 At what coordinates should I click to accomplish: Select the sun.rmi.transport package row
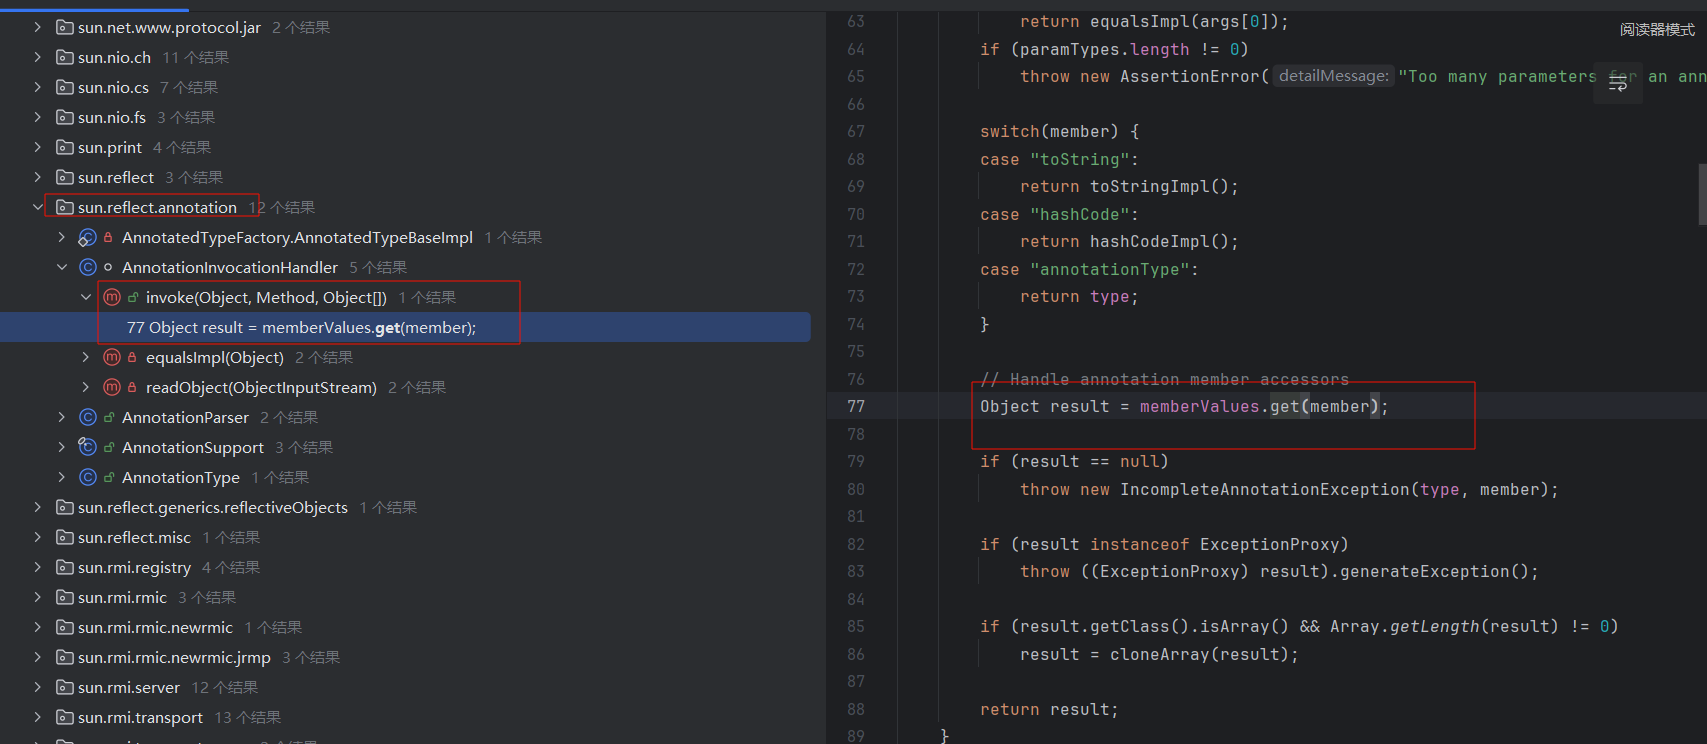pos(140,717)
